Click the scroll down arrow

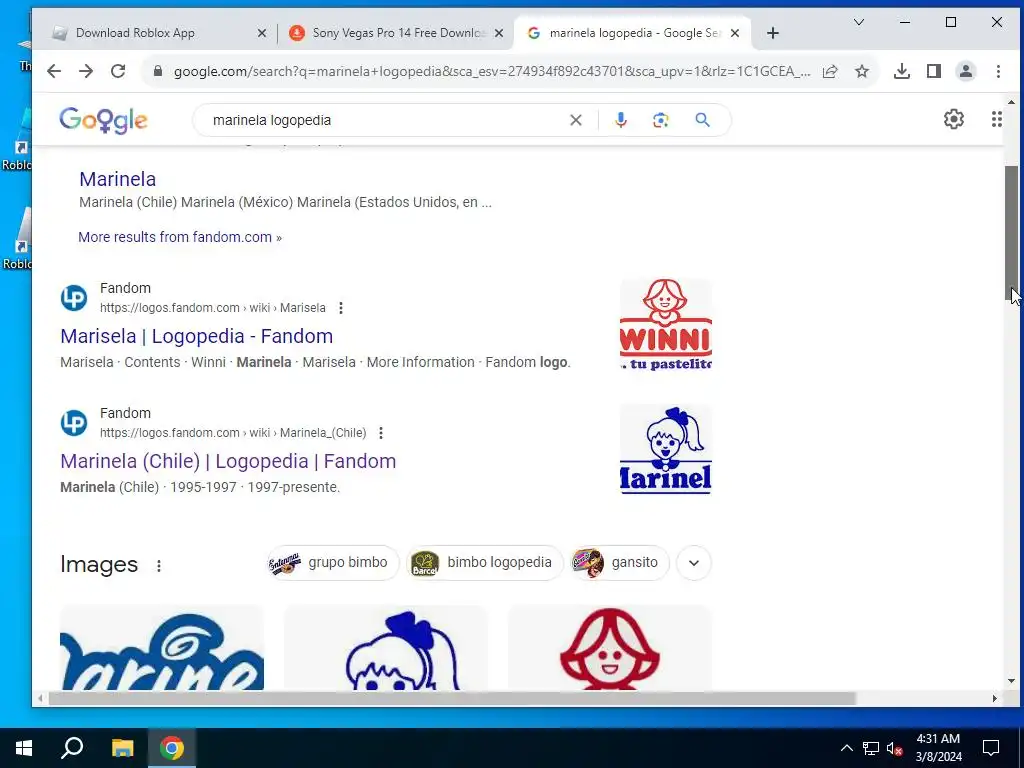[1011, 681]
